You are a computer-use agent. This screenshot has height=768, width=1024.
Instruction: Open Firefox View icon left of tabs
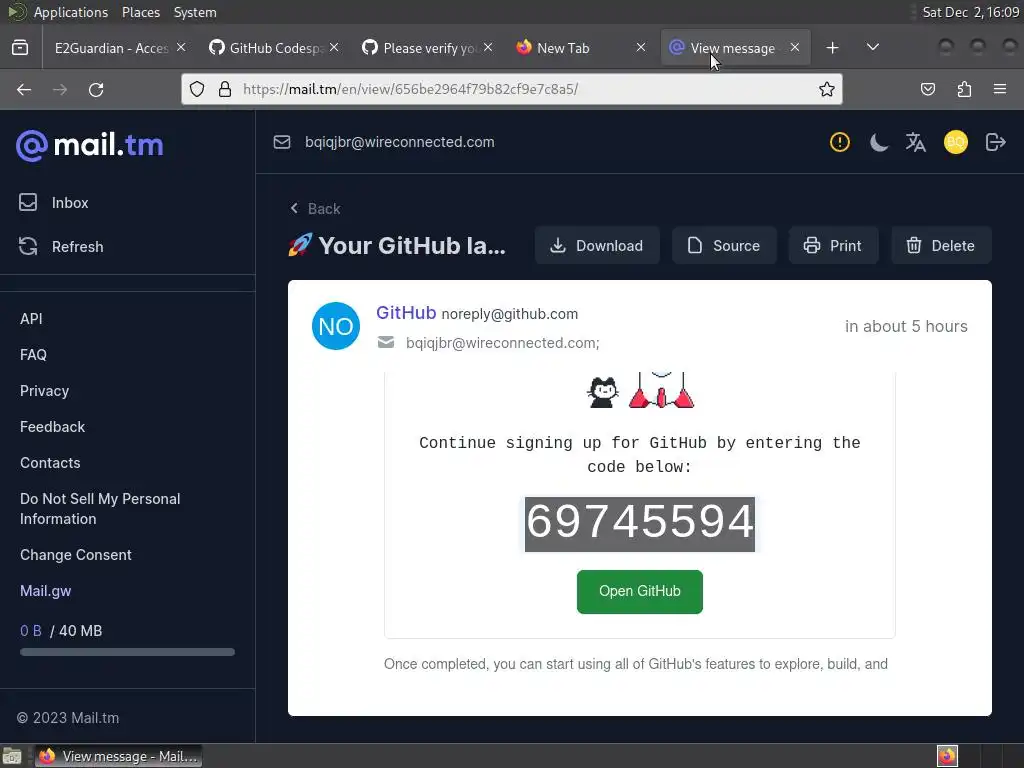(20, 48)
